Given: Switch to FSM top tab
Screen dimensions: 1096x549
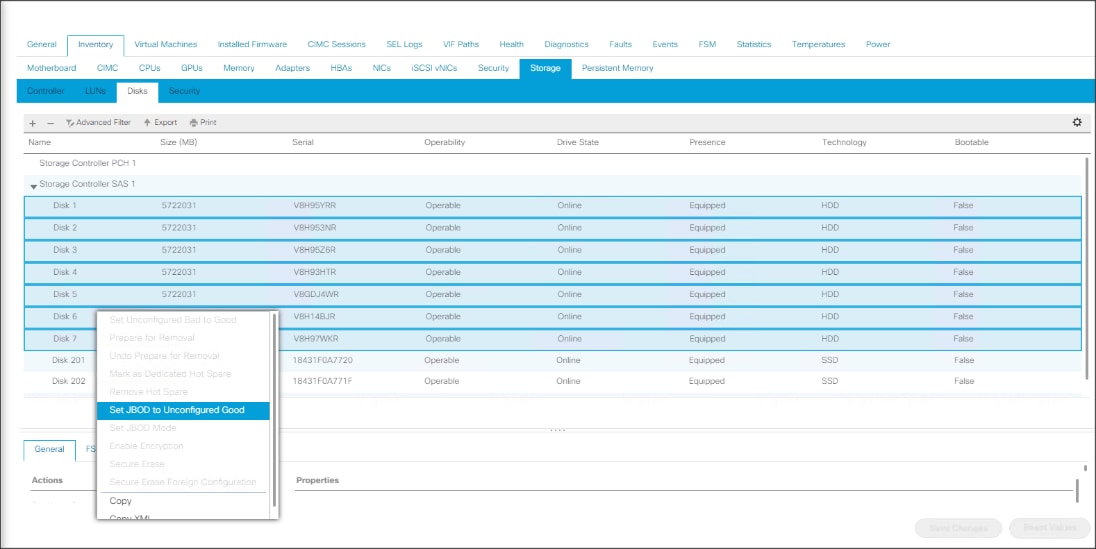Looking at the screenshot, I should click(707, 44).
